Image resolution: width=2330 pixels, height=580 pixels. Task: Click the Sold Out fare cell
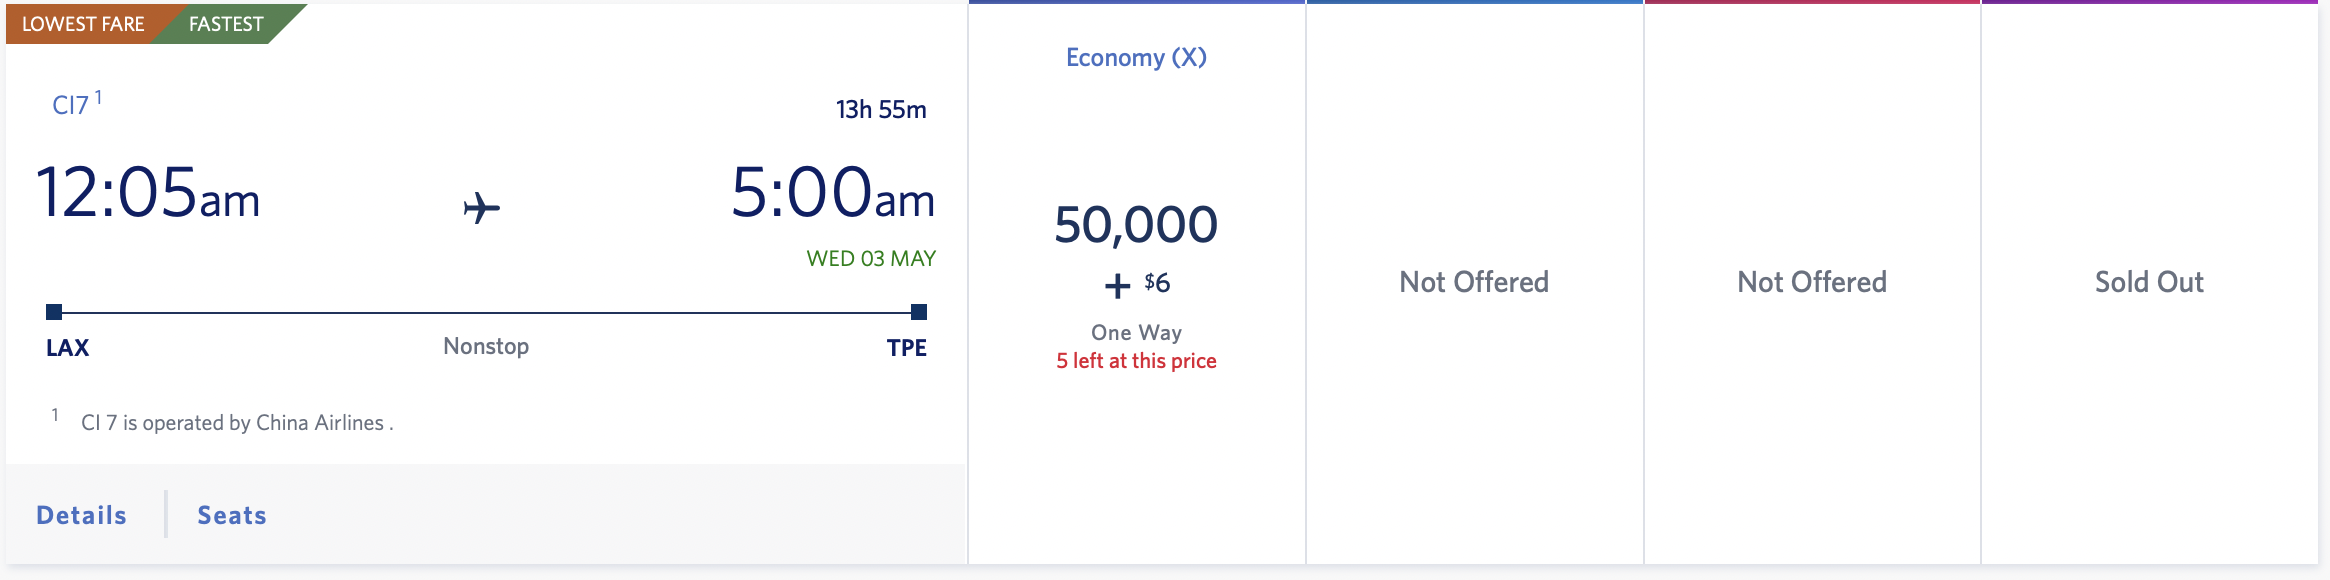[x=2149, y=282]
